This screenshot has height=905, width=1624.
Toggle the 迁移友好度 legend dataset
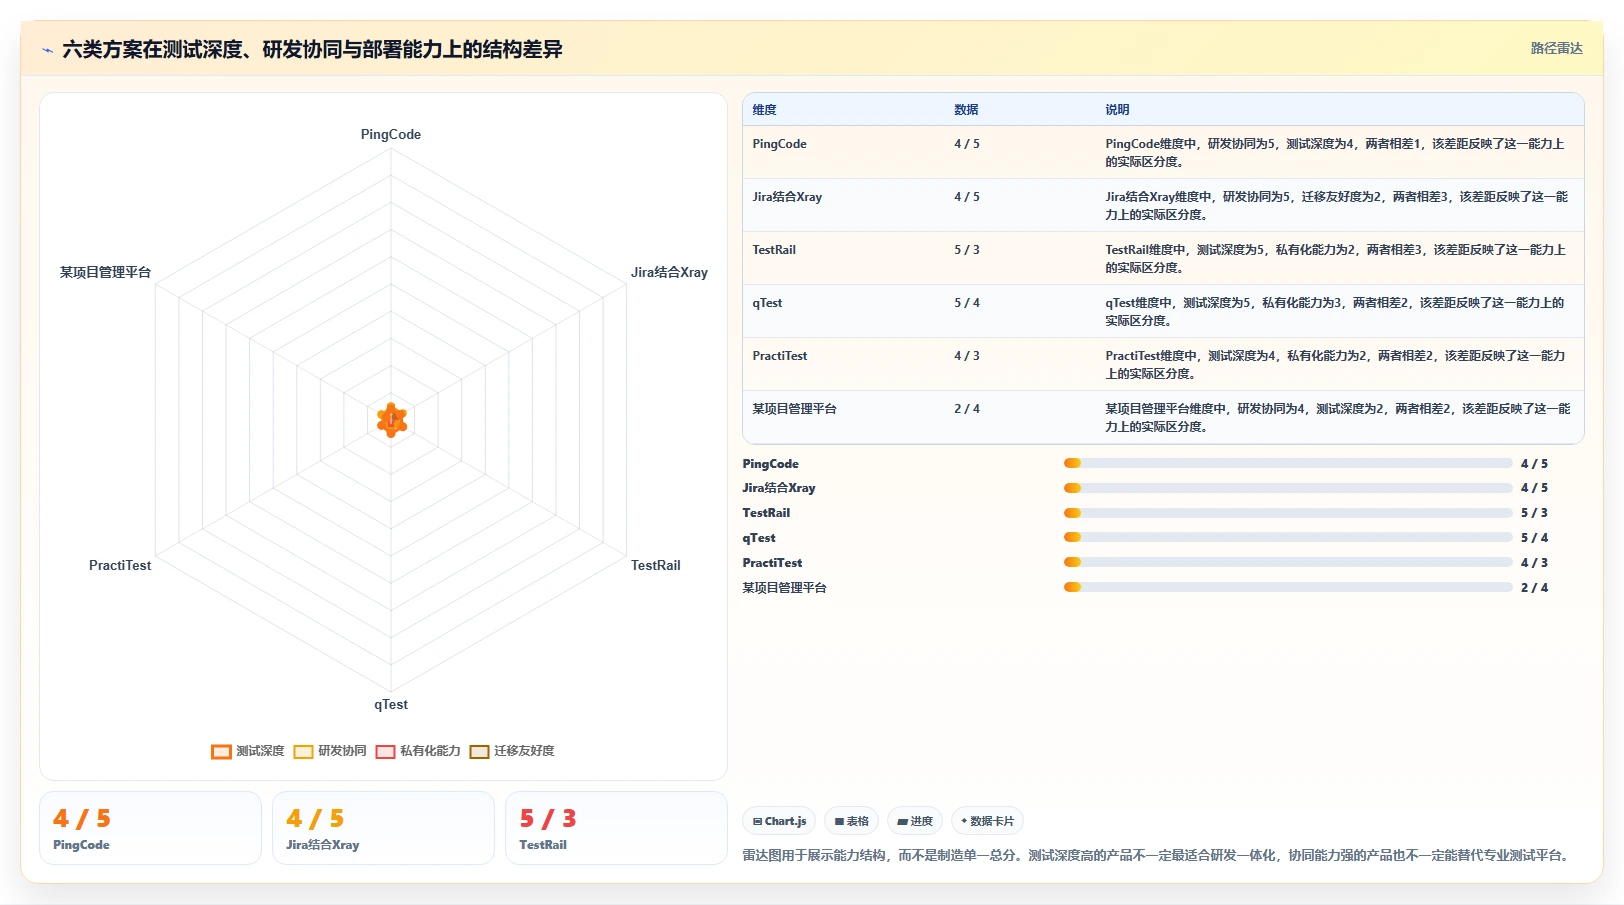512,751
